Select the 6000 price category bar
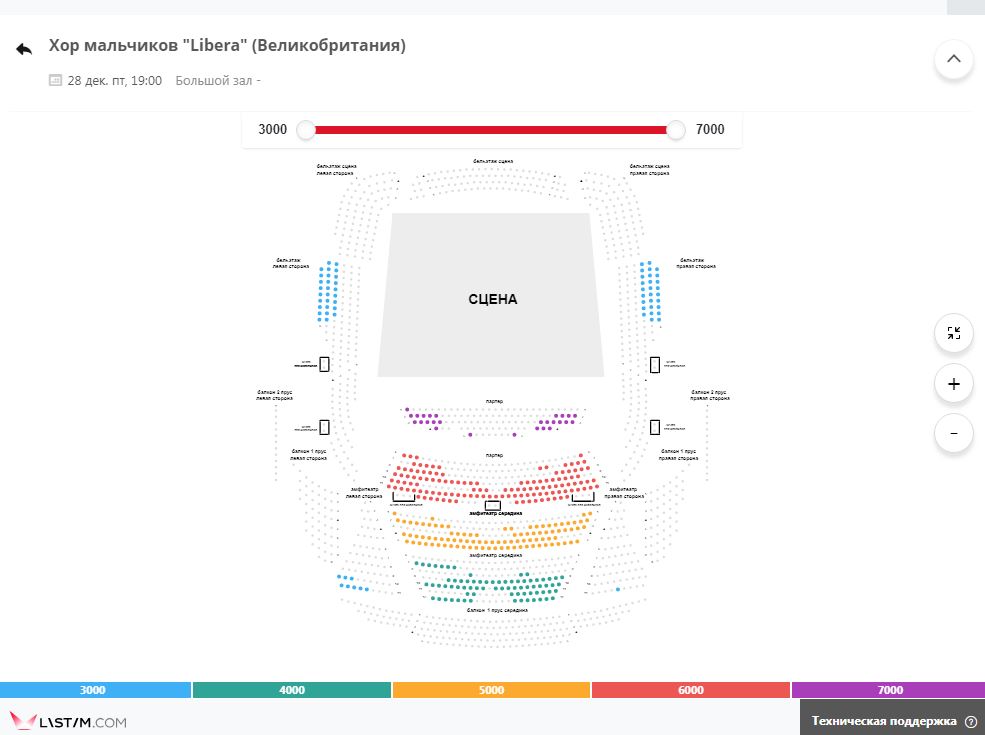This screenshot has width=985, height=735. [x=690, y=690]
